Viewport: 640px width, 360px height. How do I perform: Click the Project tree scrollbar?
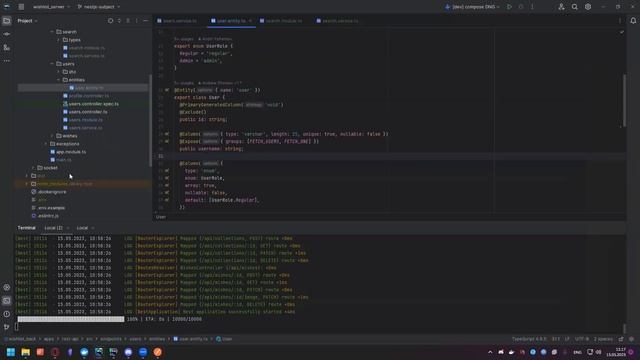(x=150, y=120)
